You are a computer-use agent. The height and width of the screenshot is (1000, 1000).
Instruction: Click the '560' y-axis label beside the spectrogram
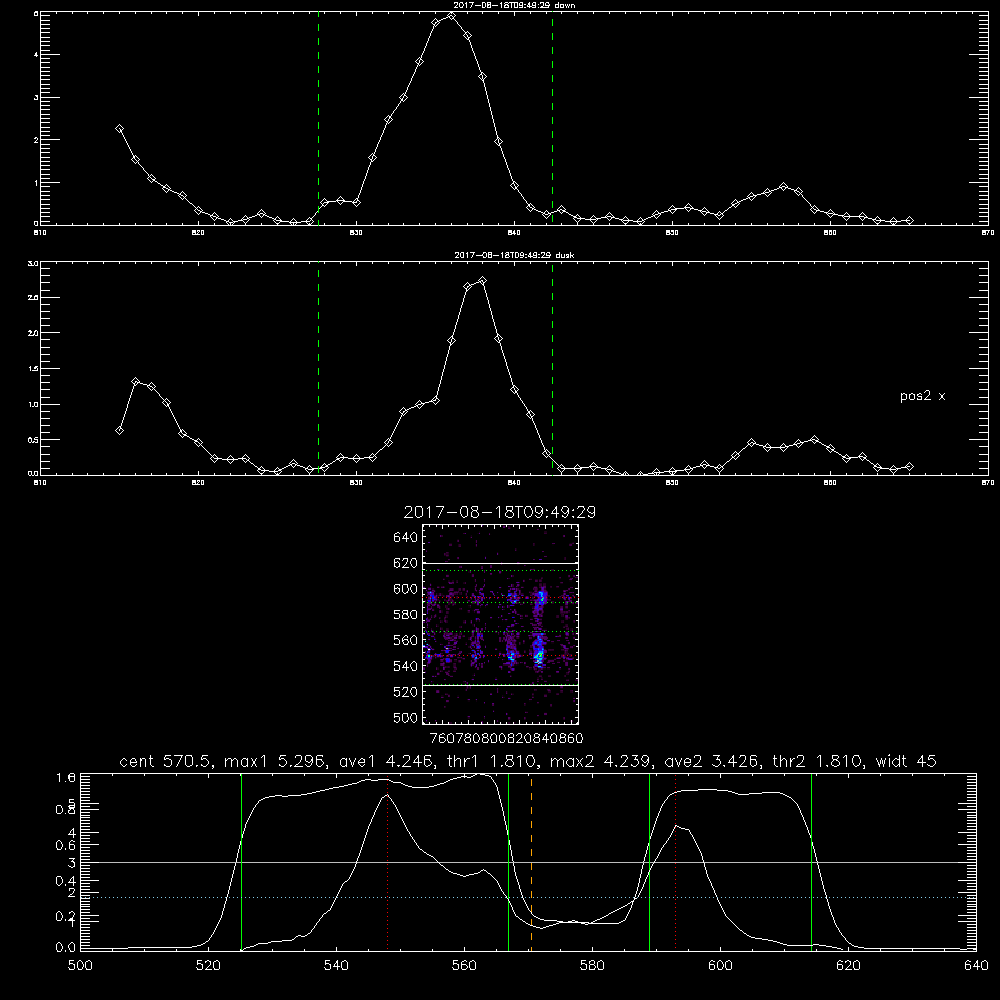(406, 640)
